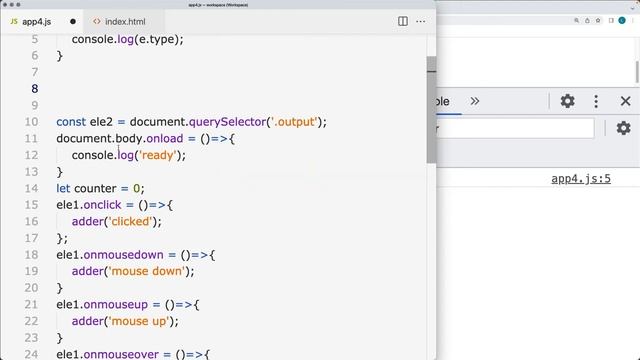Toggle the browser side panel icon
This screenshot has height=360, width=640.
[x=611, y=20]
